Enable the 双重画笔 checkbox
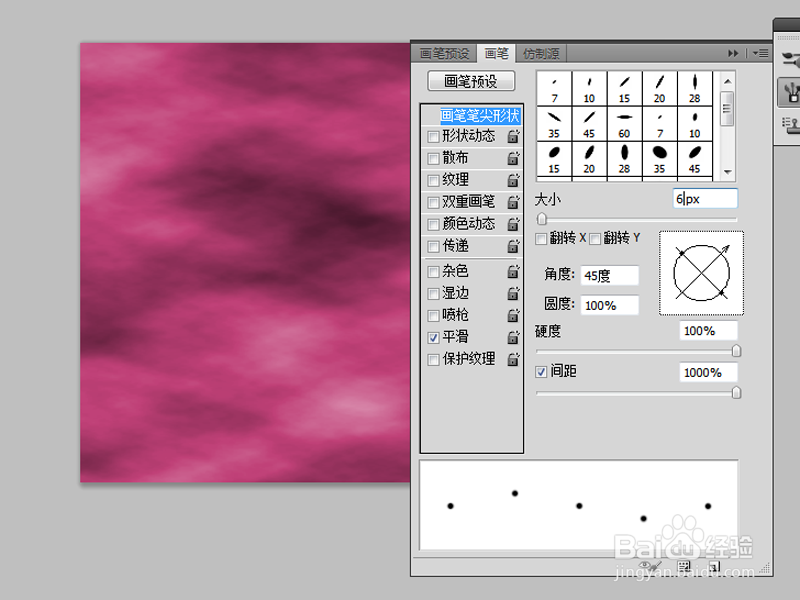This screenshot has height=600, width=800. (x=433, y=203)
